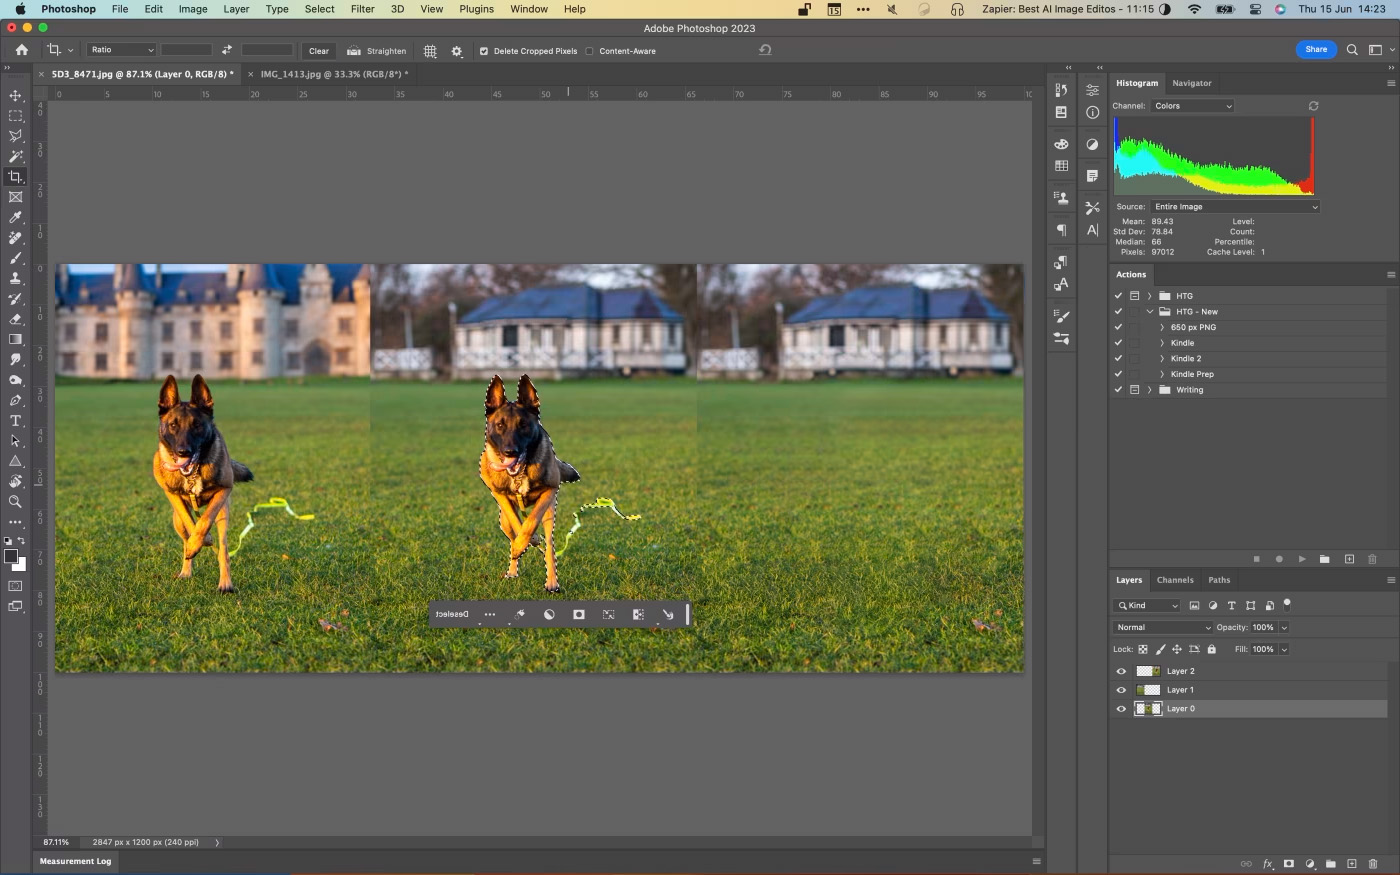Expand the Kindle Prep action

click(x=1162, y=374)
